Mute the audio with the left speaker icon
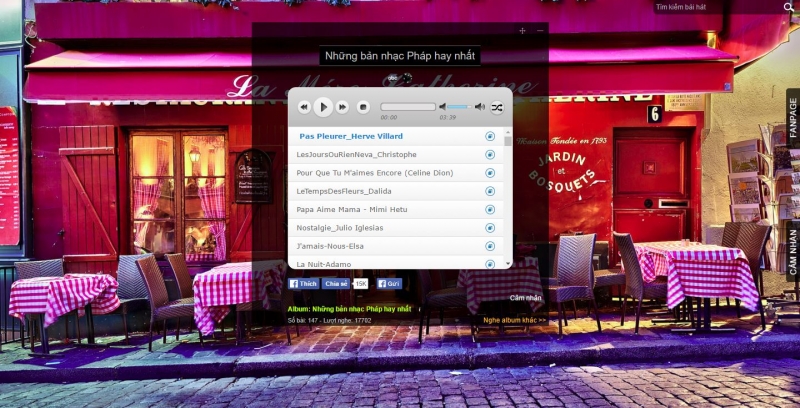The height and width of the screenshot is (408, 800). coord(442,107)
